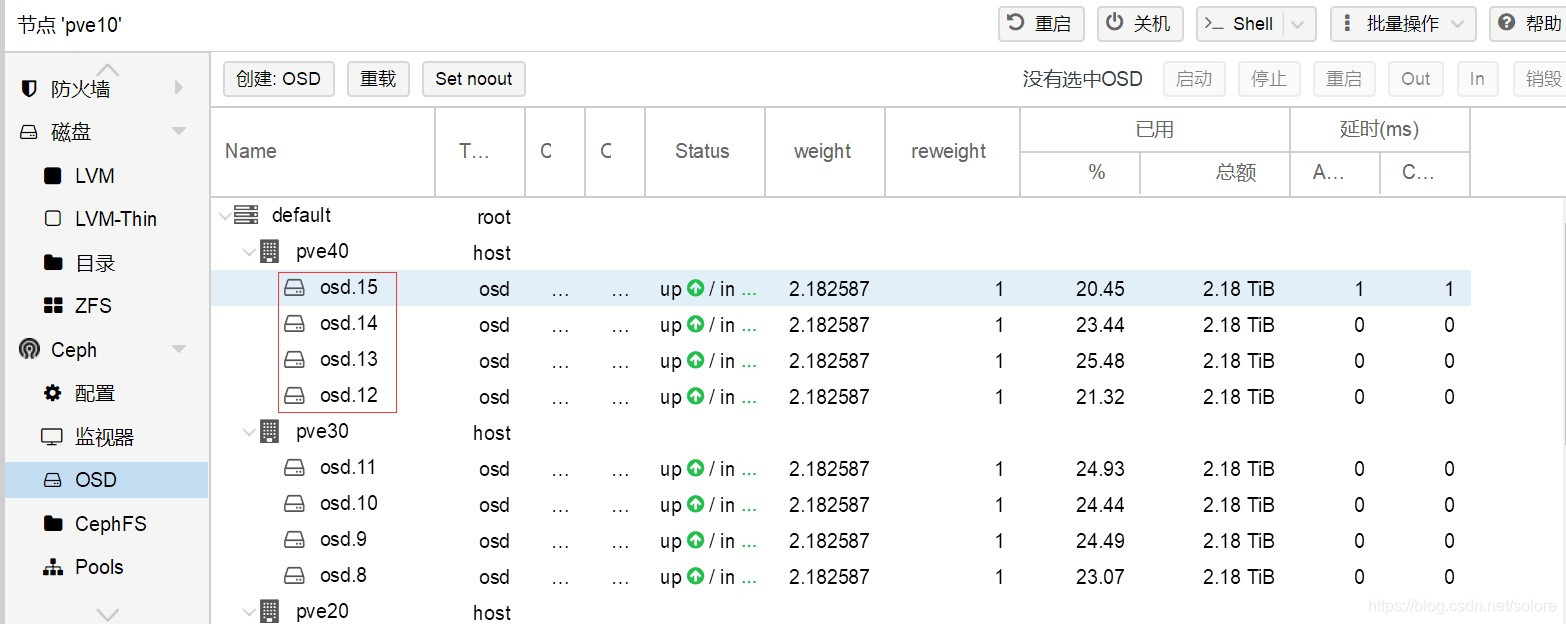
Task: Click the firewall shield icon in sidebar
Action: (29, 88)
